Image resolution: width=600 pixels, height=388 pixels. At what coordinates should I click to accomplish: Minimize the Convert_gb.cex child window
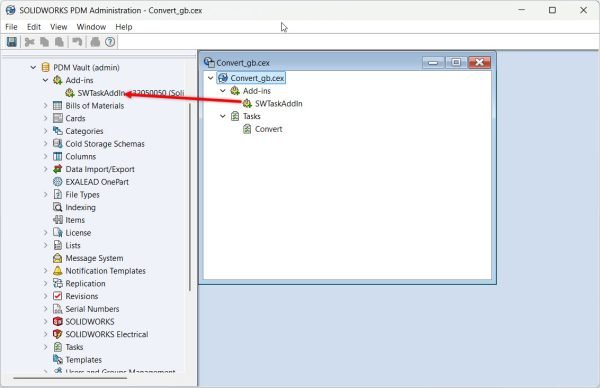[x=433, y=62]
